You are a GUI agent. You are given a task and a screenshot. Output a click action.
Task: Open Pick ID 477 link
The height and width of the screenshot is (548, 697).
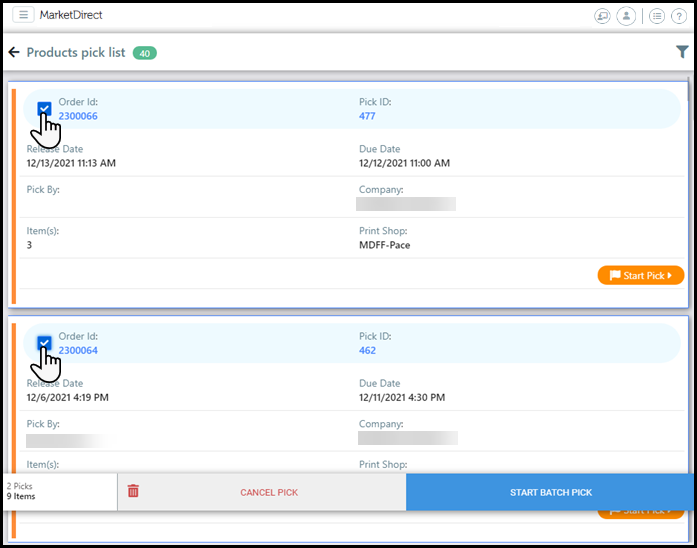[367, 116]
